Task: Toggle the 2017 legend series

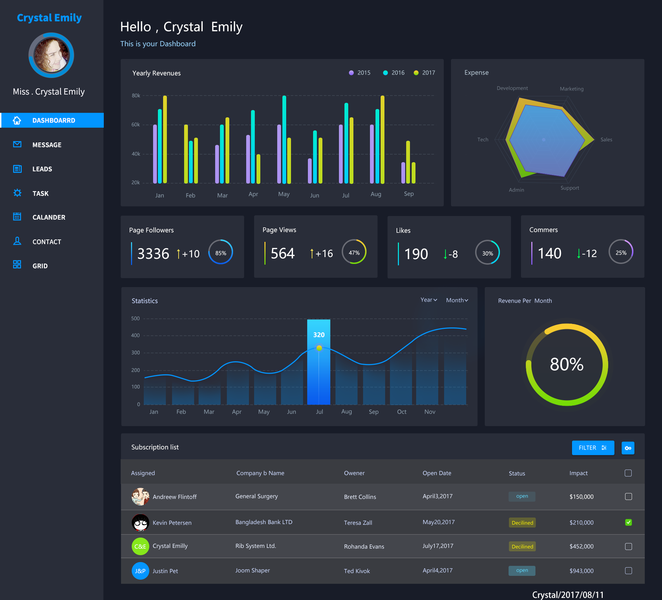Action: pos(424,73)
